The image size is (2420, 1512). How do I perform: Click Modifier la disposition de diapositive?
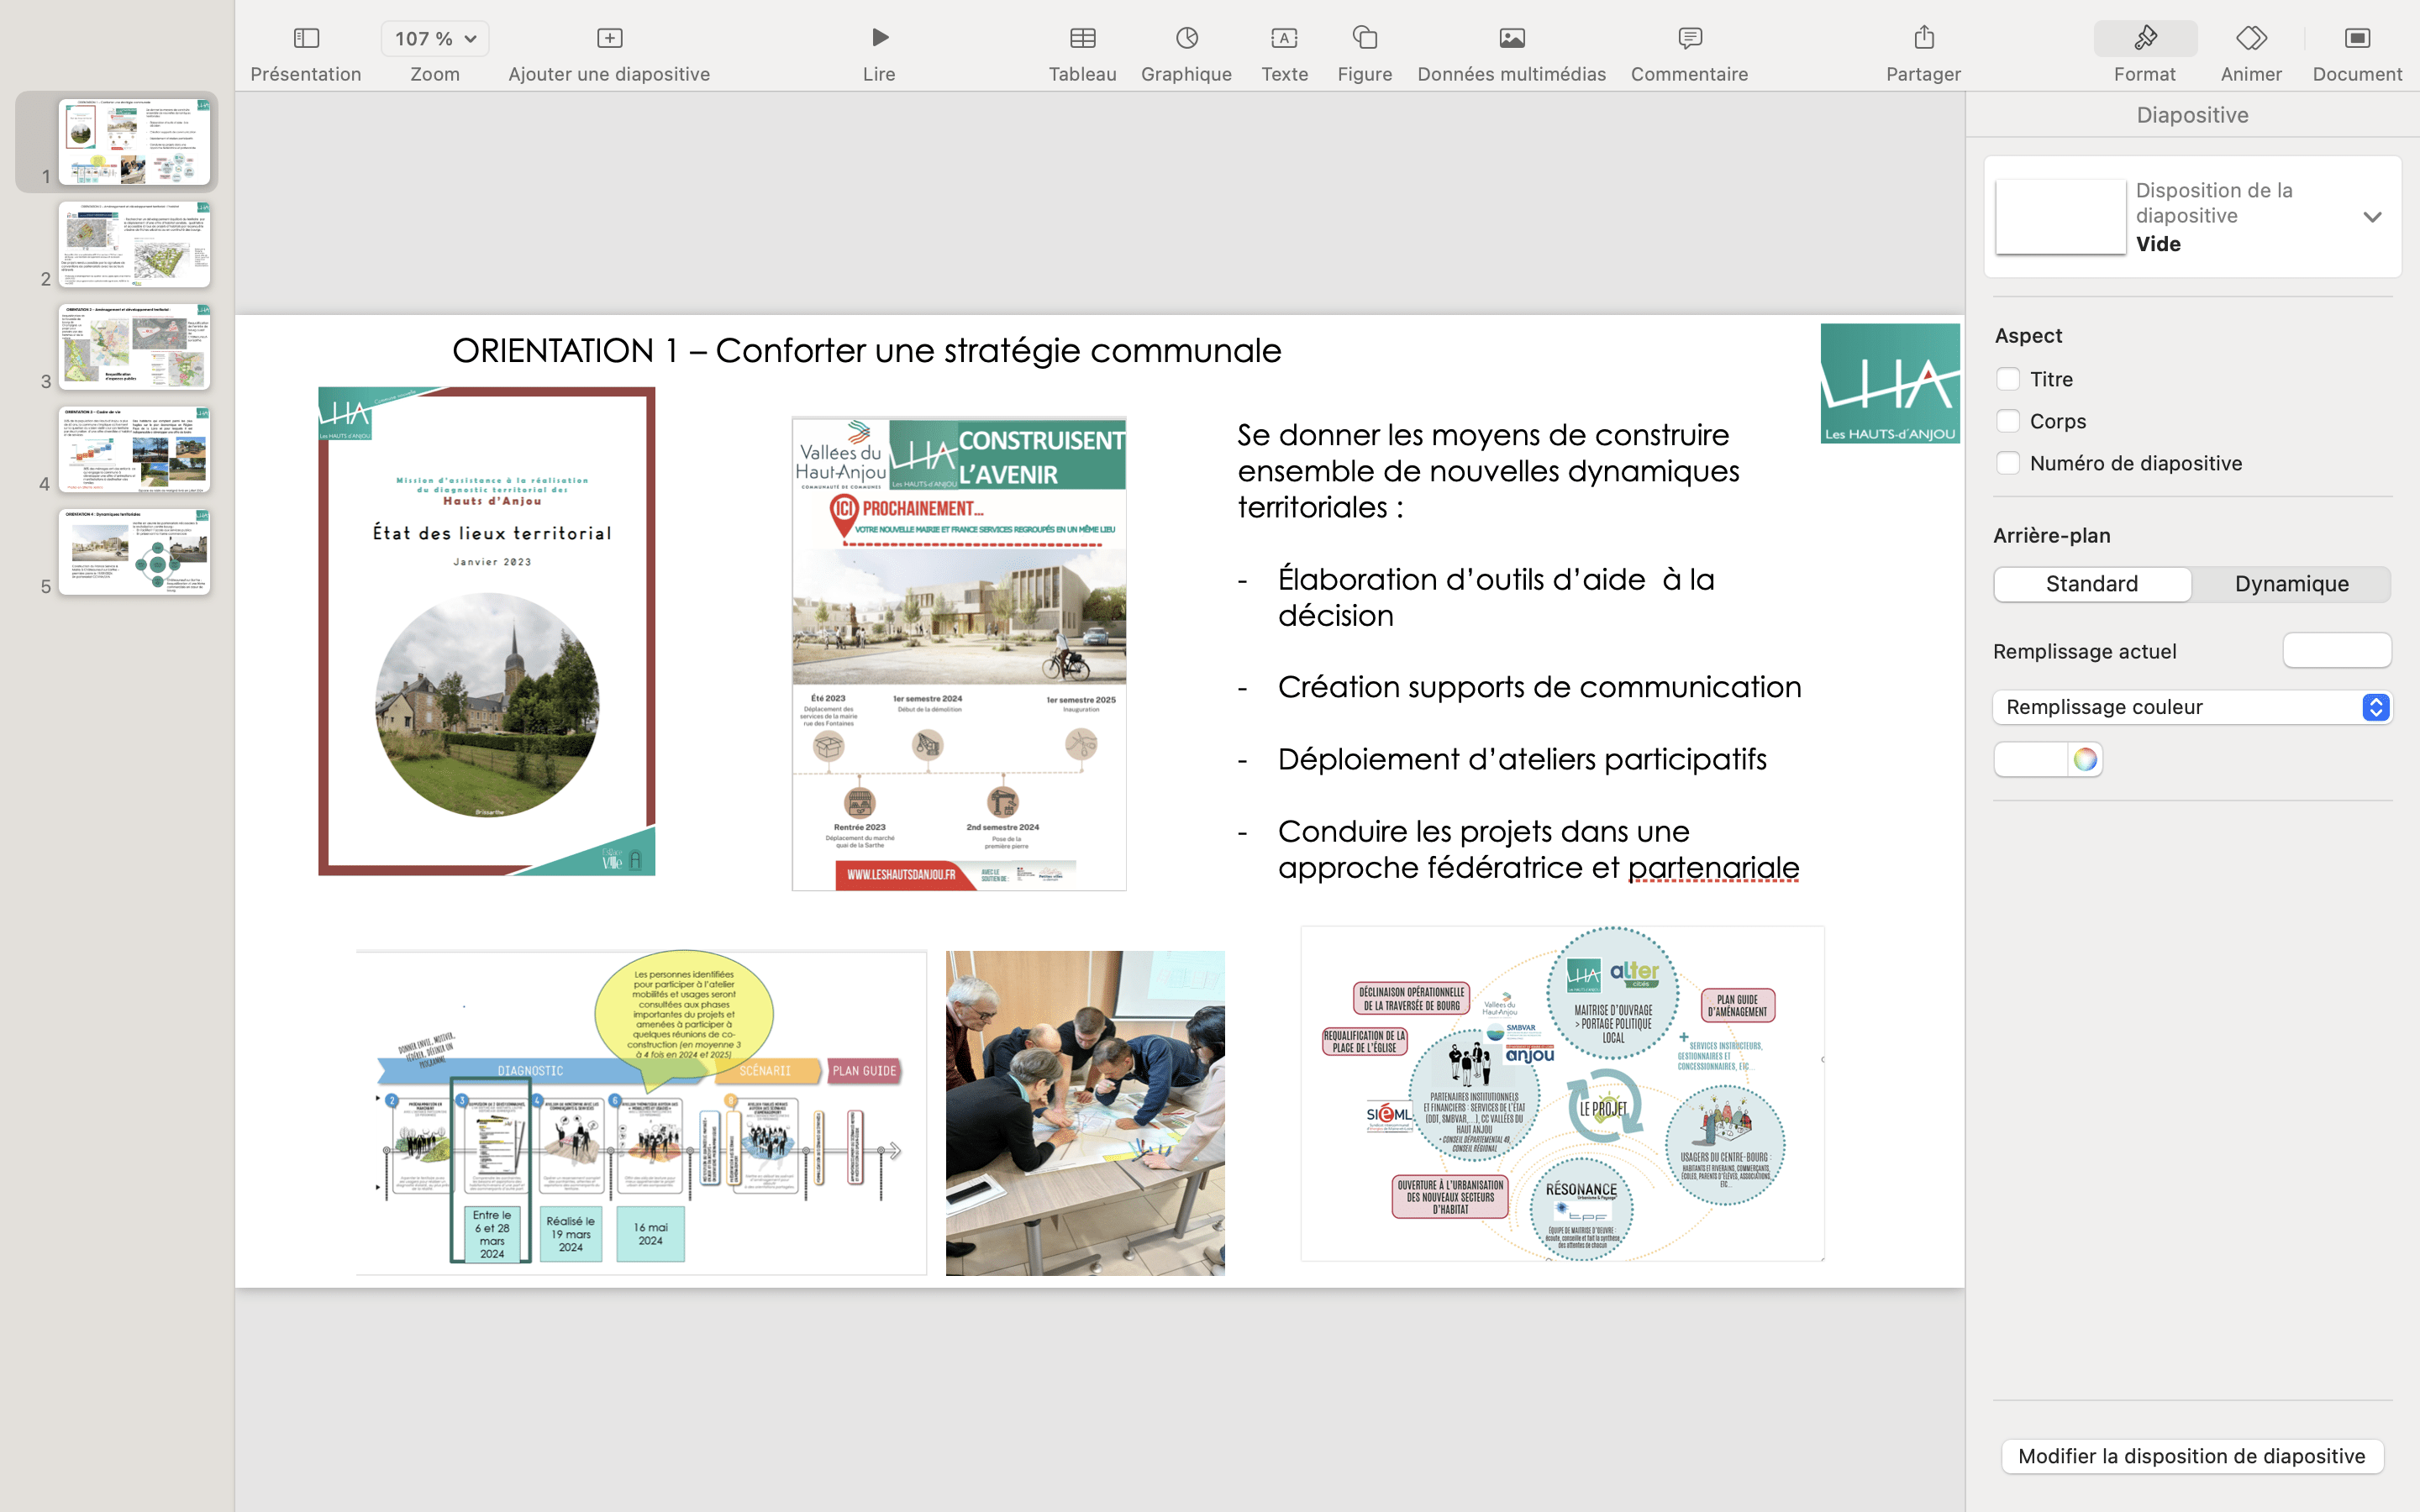2192,1456
